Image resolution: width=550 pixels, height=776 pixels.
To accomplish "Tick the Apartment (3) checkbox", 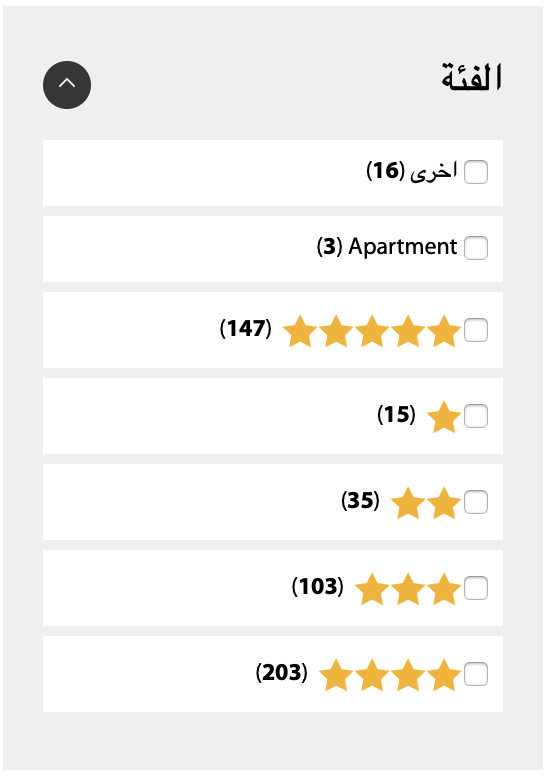I will click(476, 247).
